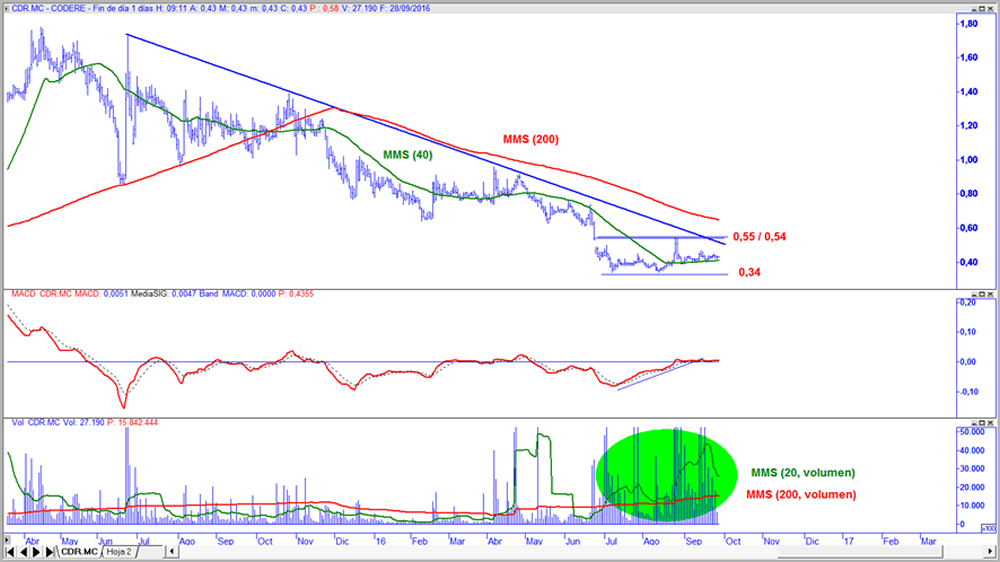Select the CDR.MC sheet tab
Viewport: 1000px width, 562px height.
80,552
